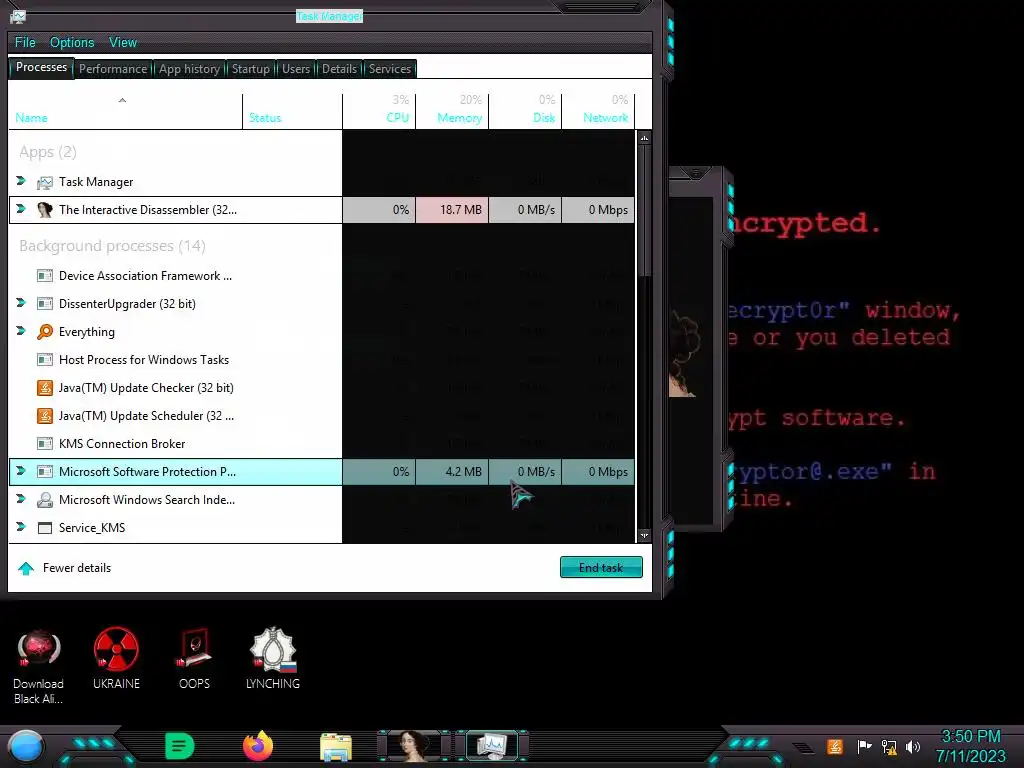Click KMS Connection Broker icon
This screenshot has width=1024, height=768.
[x=44, y=444]
